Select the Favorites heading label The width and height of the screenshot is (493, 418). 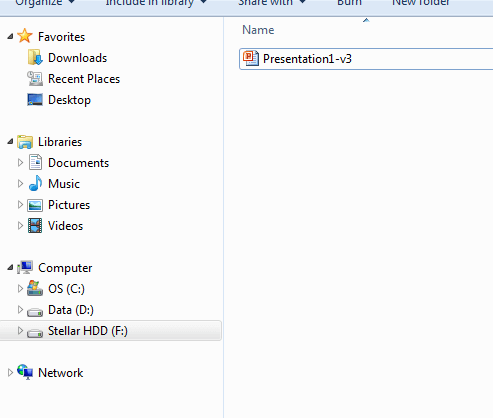tap(61, 37)
